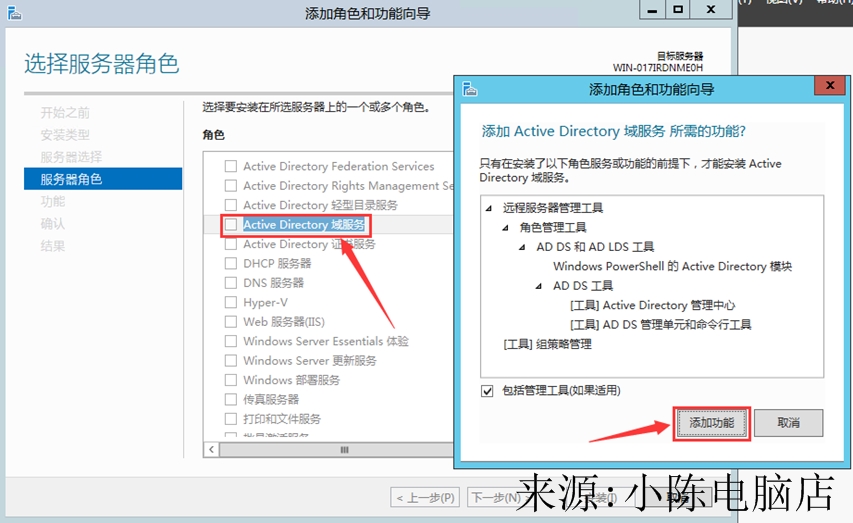
Task: Check Windows 部署服务 checkbox
Action: pyautogui.click(x=231, y=380)
